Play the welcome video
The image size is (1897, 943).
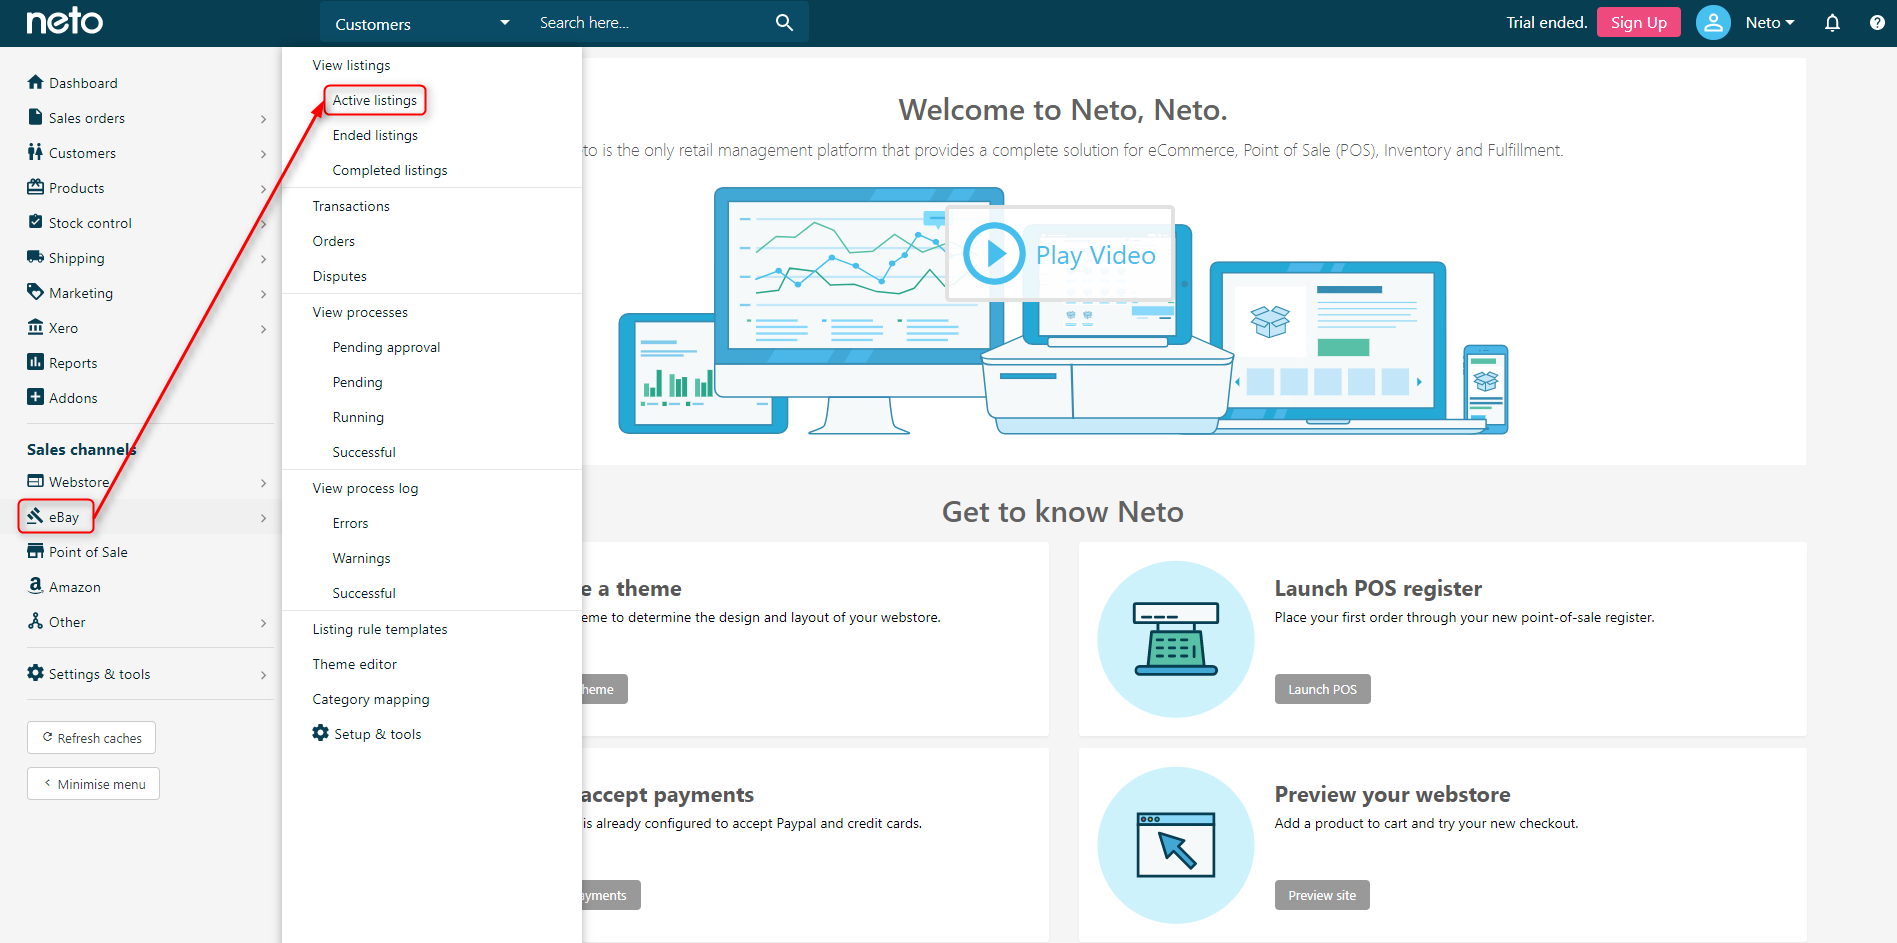[1059, 254]
